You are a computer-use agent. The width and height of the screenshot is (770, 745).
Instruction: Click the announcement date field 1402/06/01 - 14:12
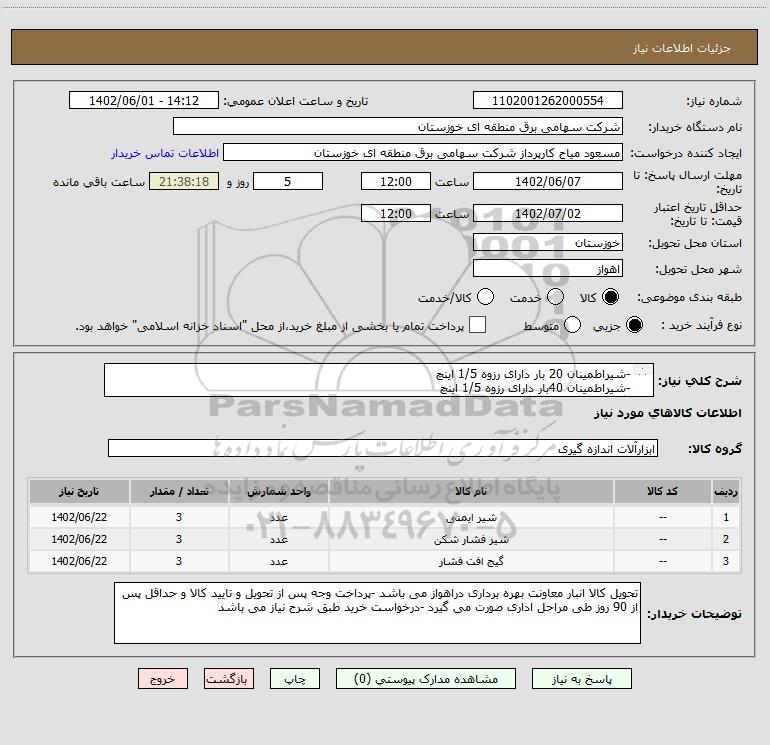144,101
